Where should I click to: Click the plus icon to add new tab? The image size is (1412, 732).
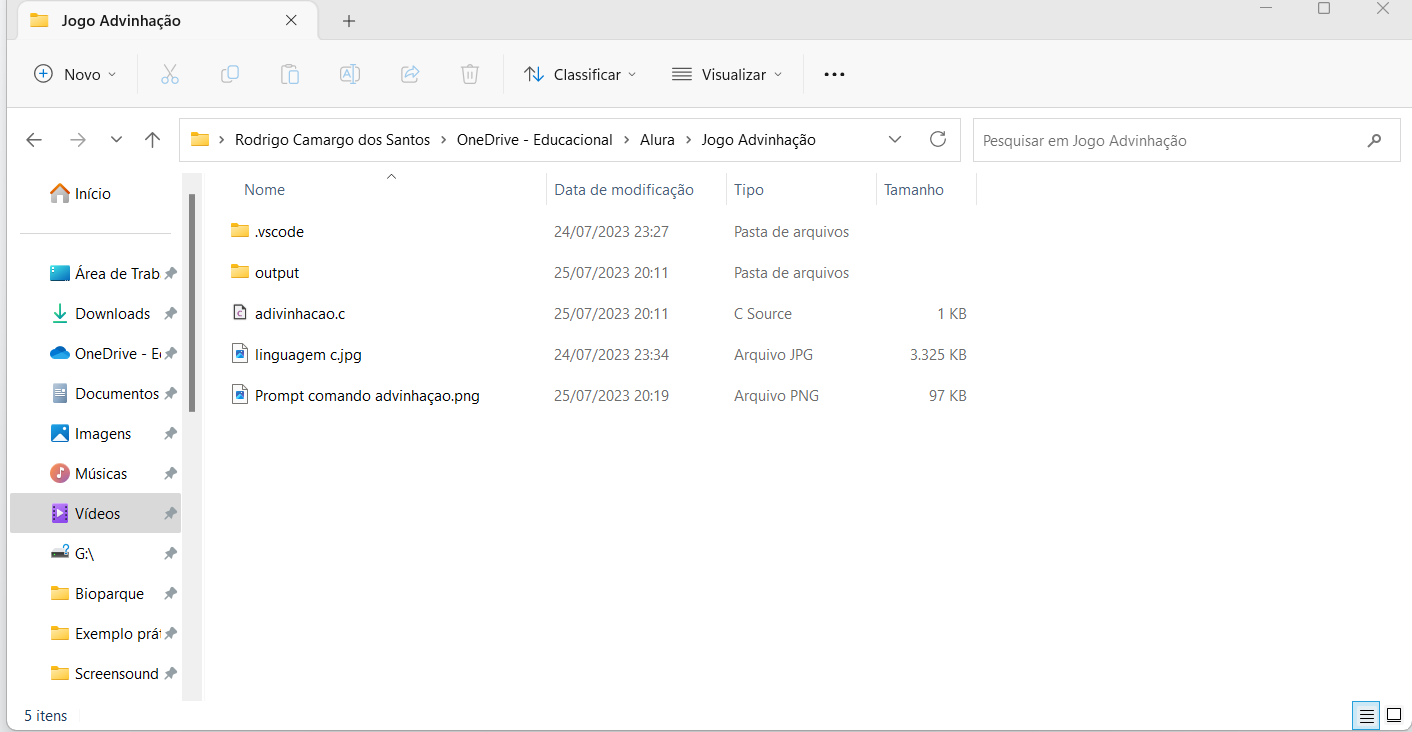coord(349,21)
